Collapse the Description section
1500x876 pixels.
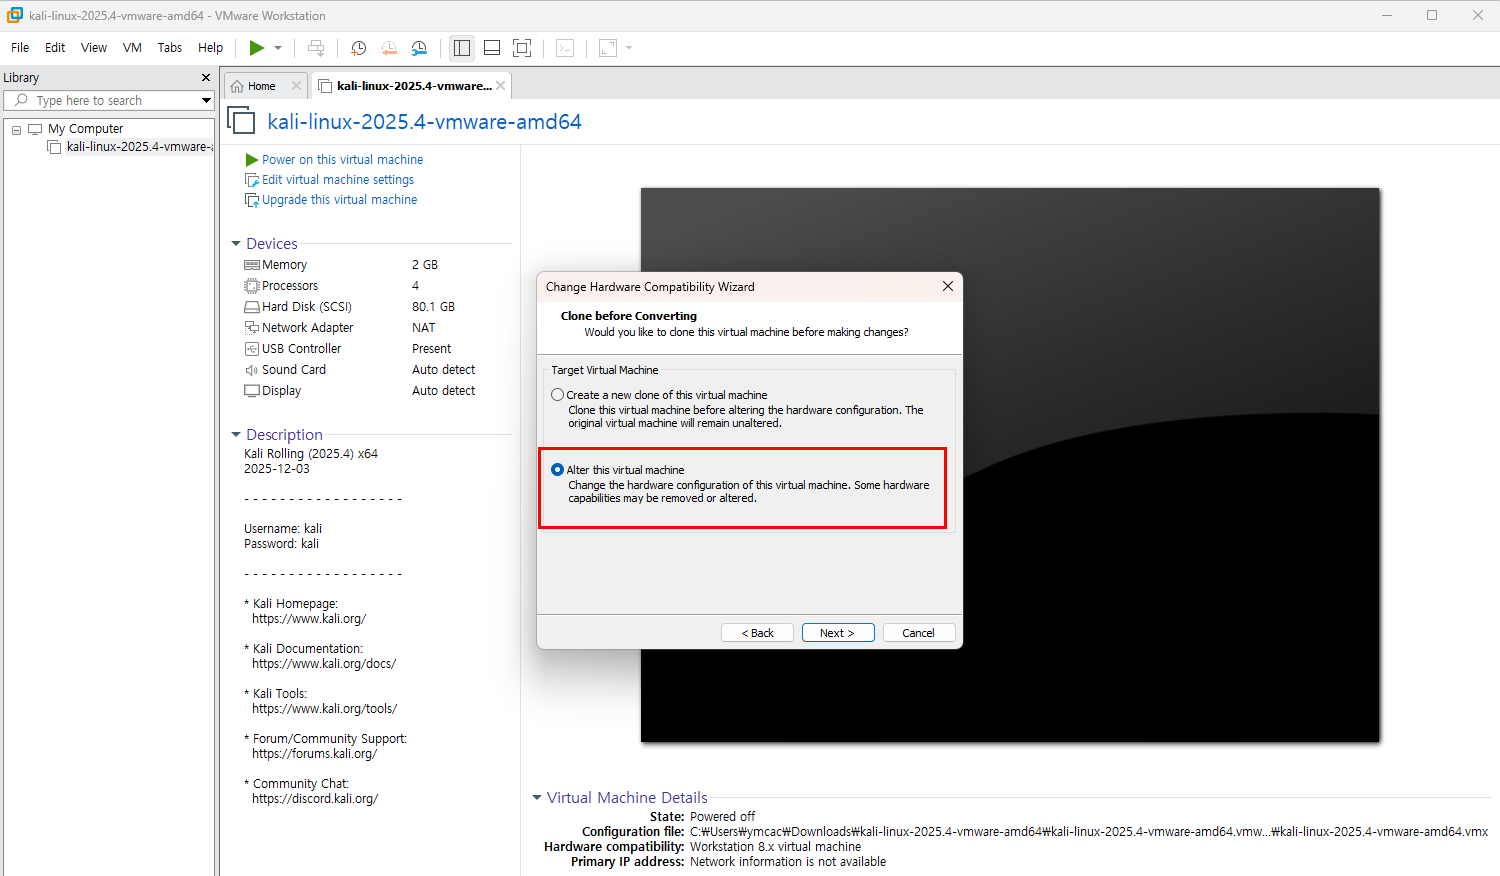pos(236,435)
